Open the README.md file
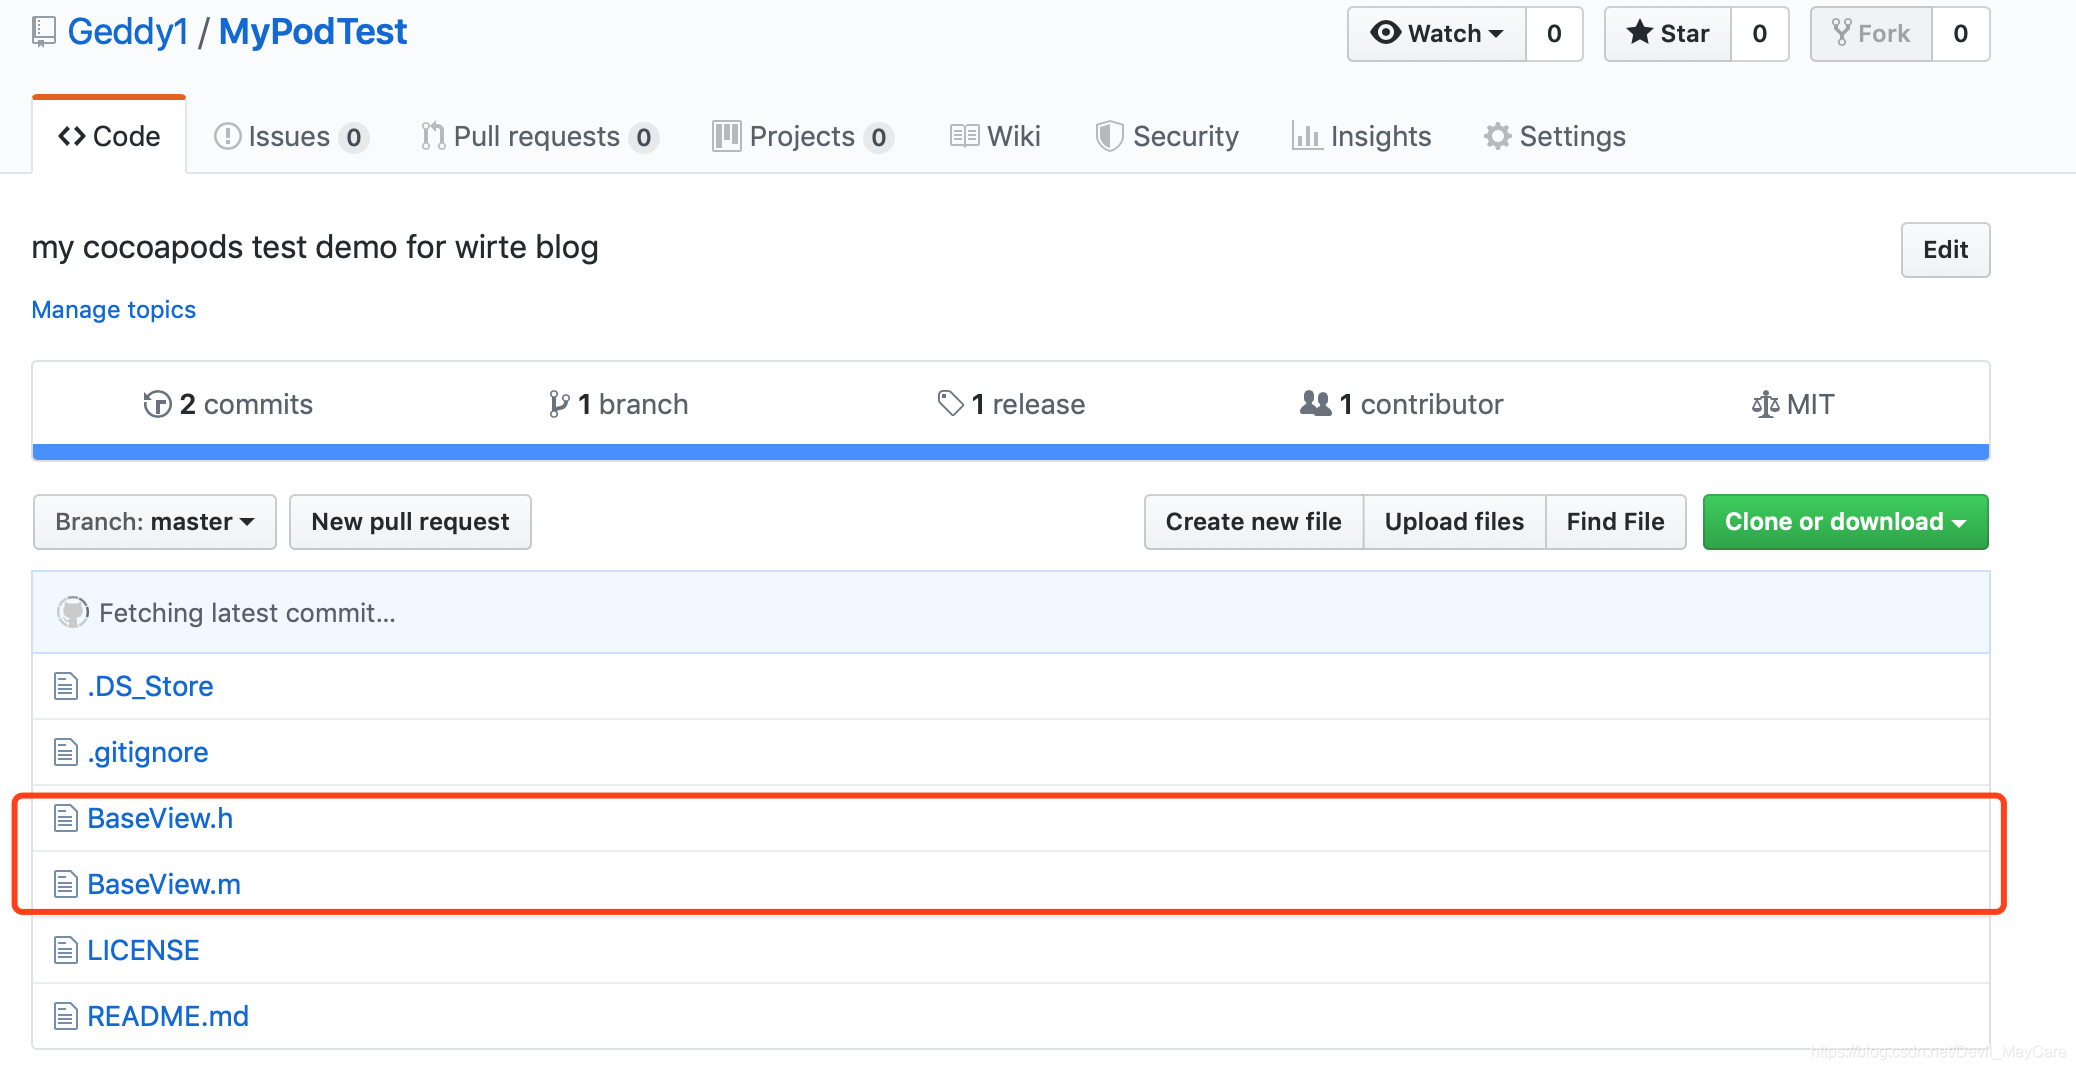The width and height of the screenshot is (2076, 1070). click(x=168, y=1017)
